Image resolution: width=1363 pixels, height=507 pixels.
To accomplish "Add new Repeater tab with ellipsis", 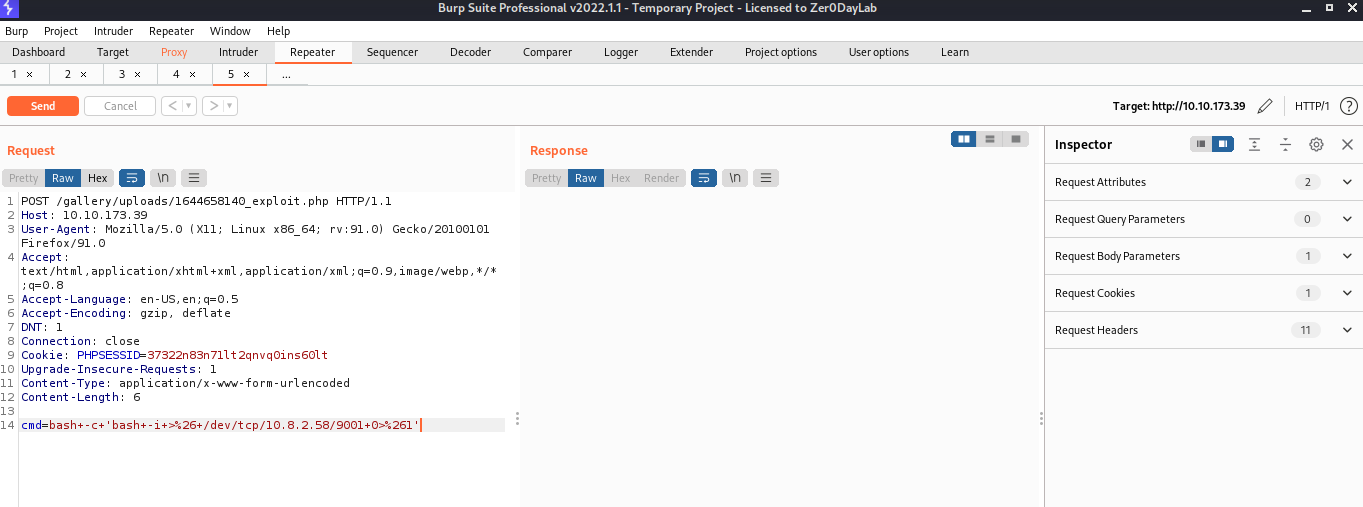I will point(286,75).
